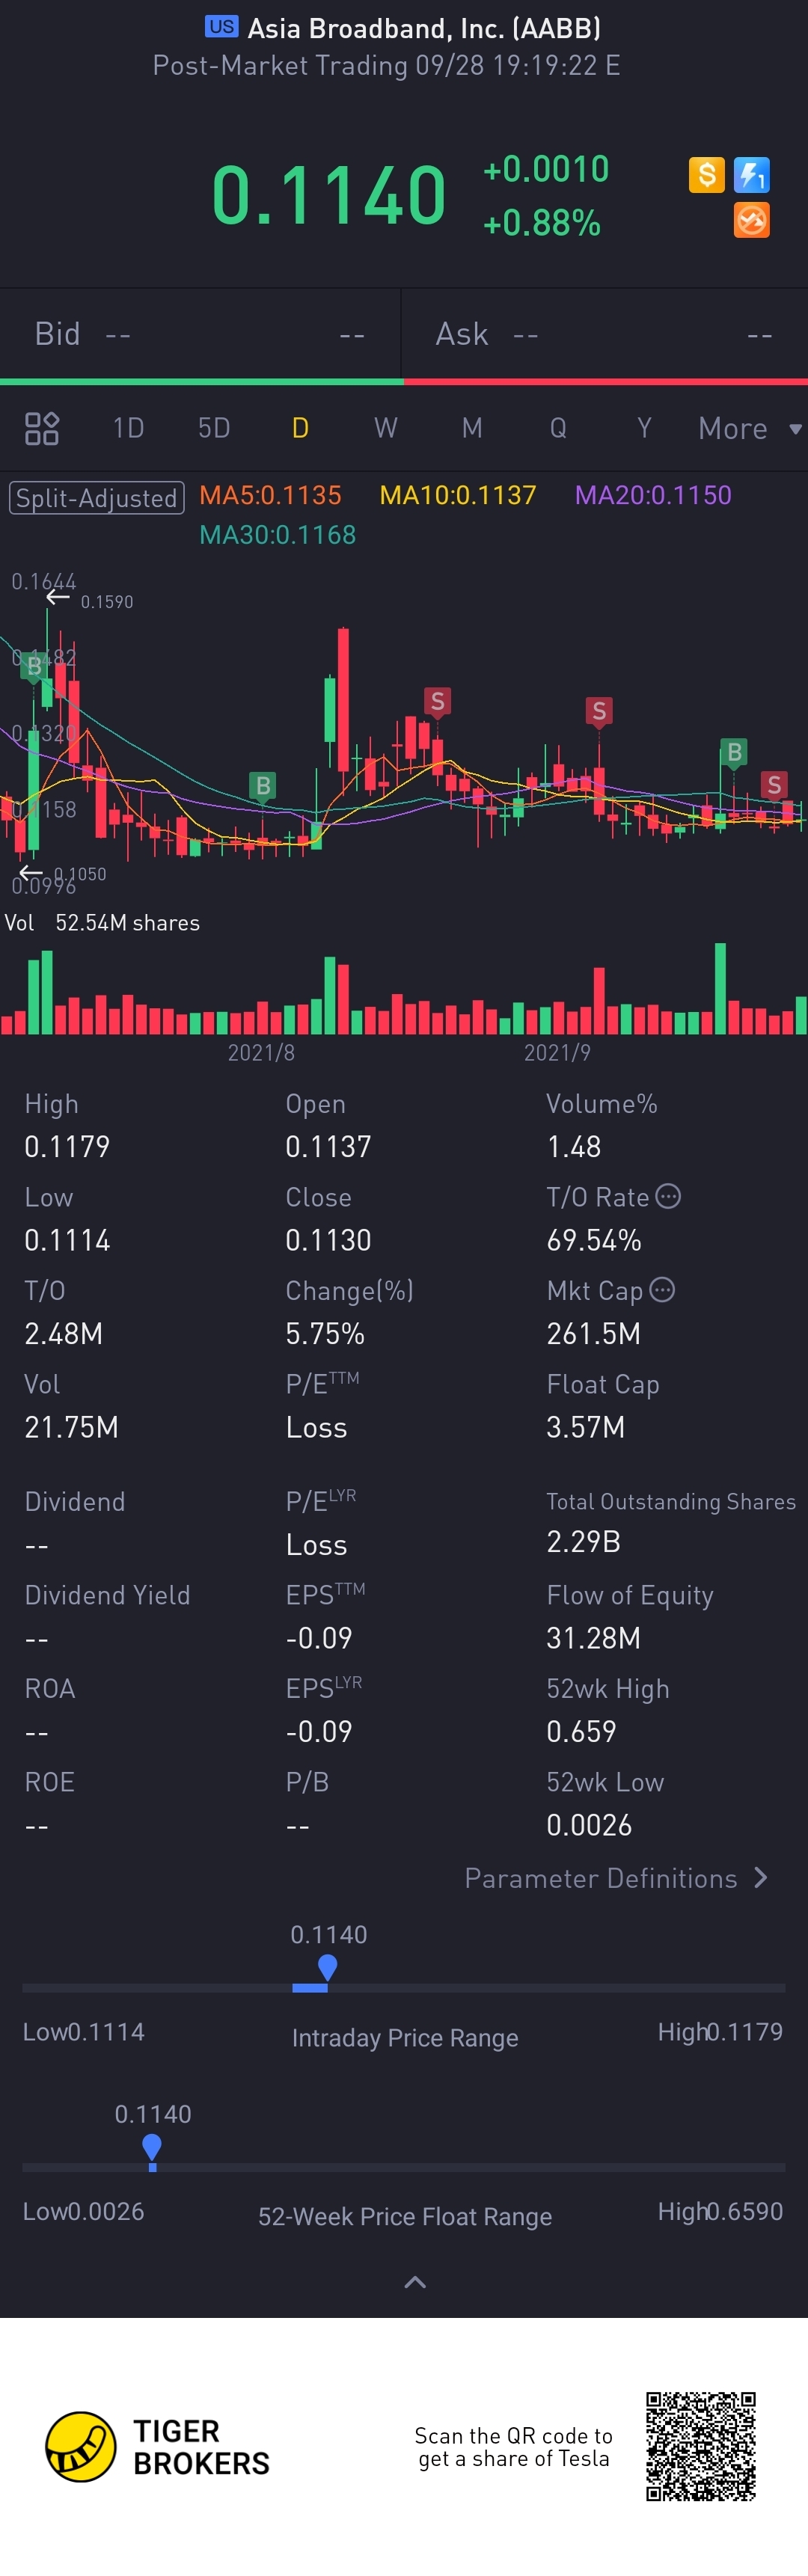The image size is (808, 2576).
Task: Tap the Vol value 21.75M
Action: [x=71, y=1427]
